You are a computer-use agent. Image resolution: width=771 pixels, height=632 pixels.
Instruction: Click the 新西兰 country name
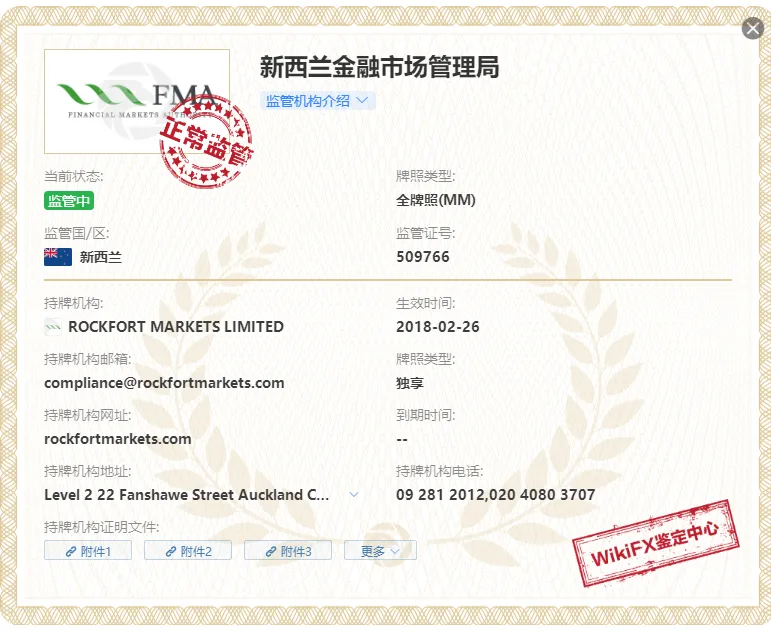click(x=101, y=257)
